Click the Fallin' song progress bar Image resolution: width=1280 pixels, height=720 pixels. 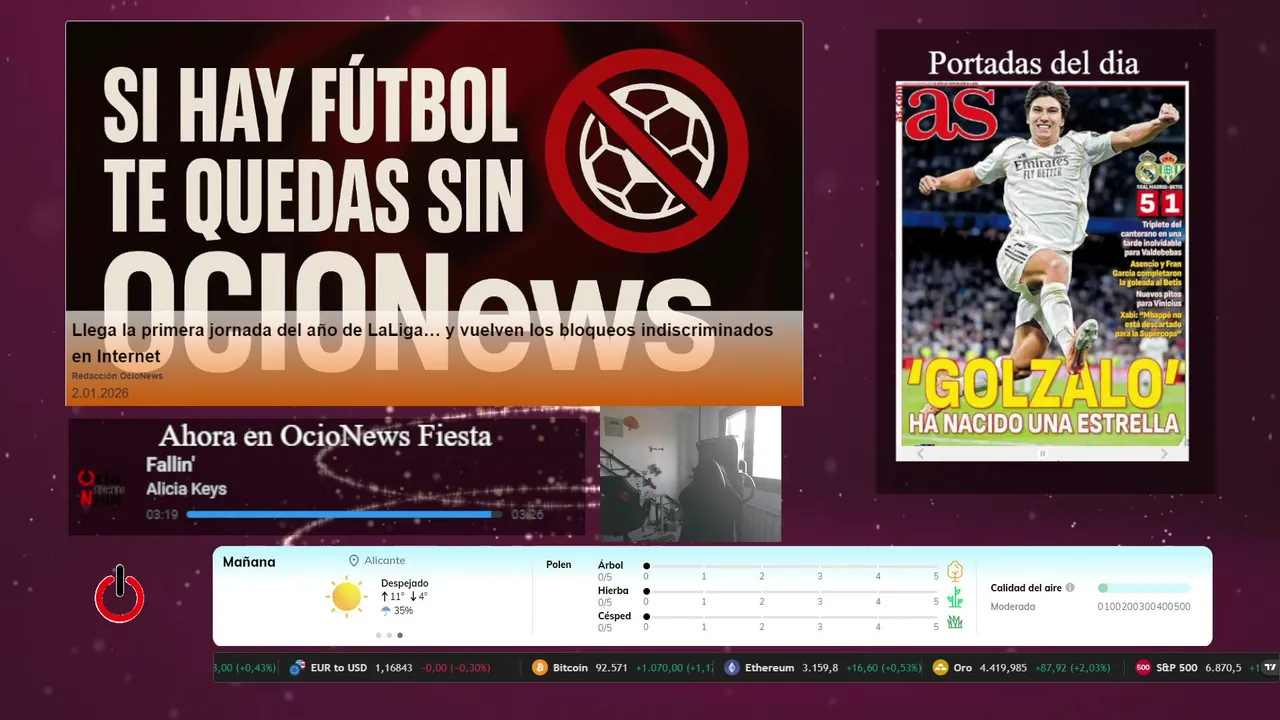[x=345, y=515]
